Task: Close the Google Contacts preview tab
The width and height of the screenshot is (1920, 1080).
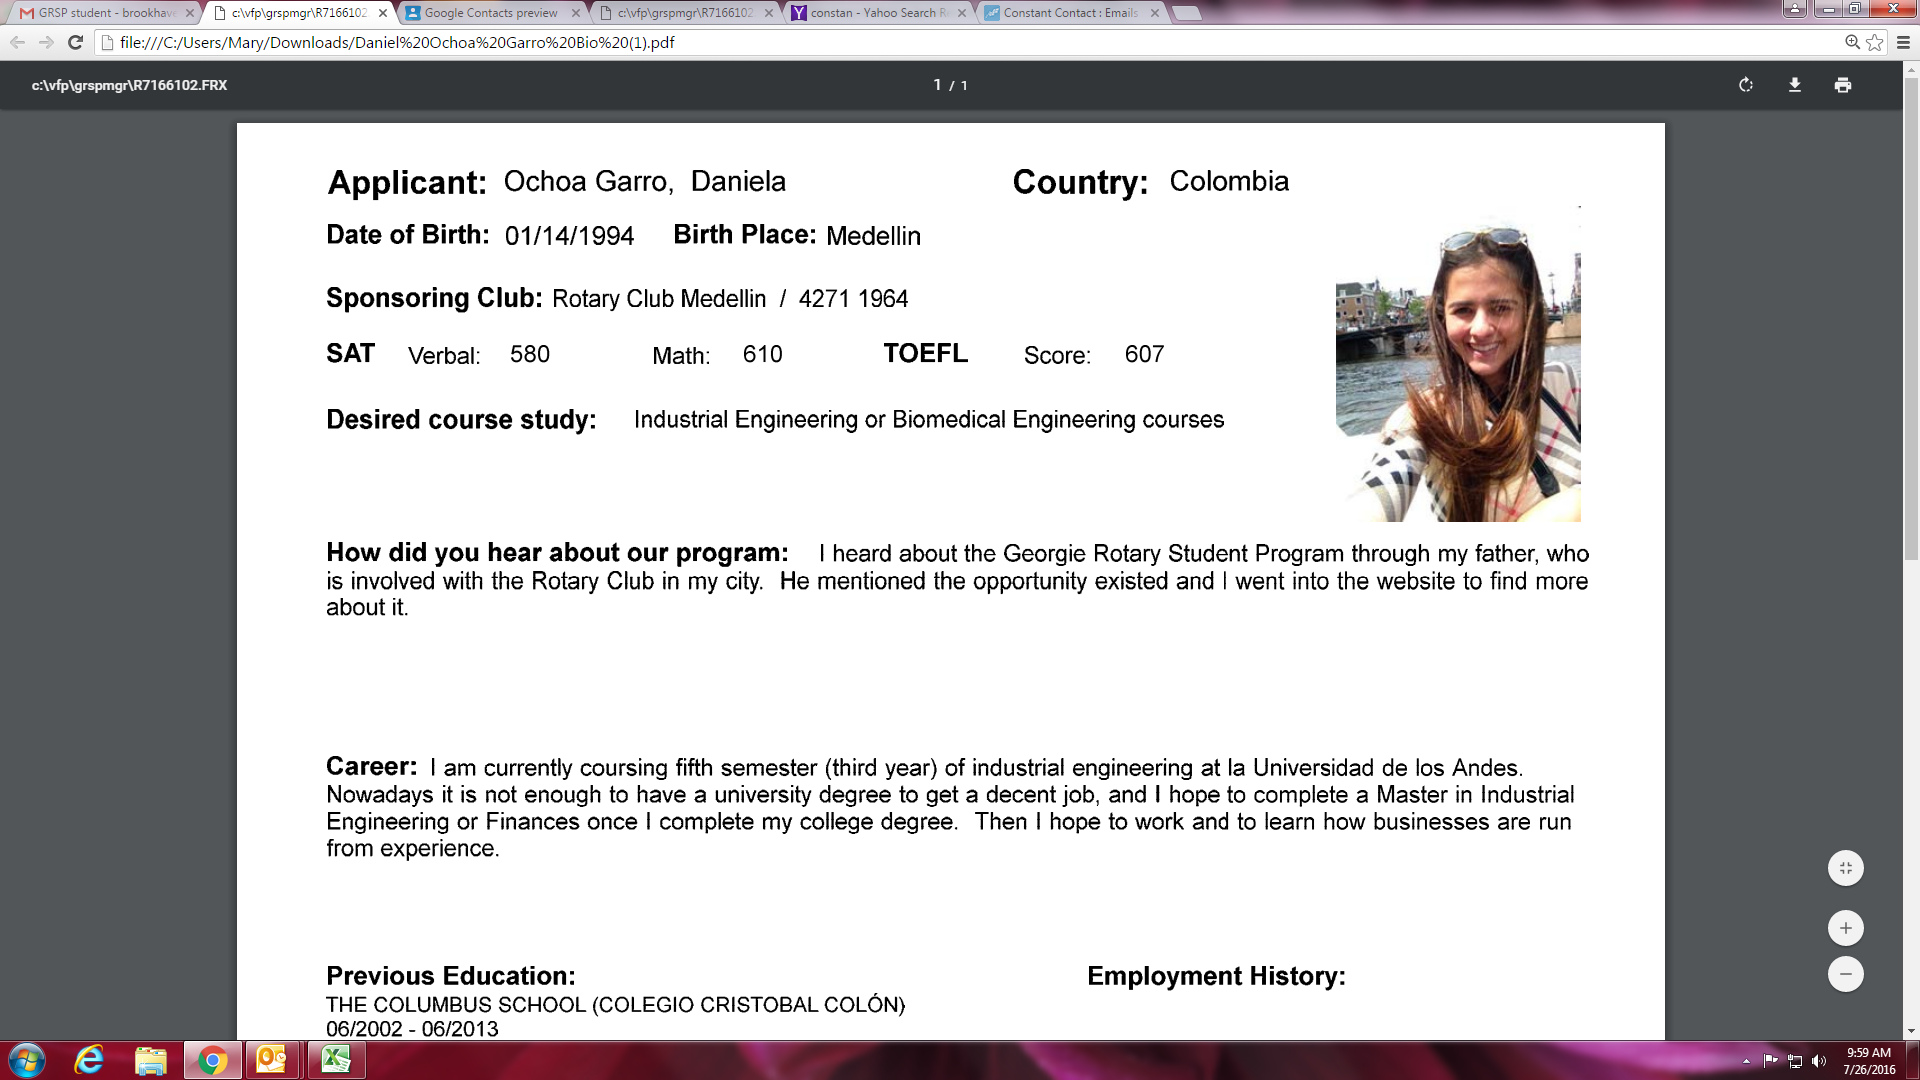Action: 576,13
